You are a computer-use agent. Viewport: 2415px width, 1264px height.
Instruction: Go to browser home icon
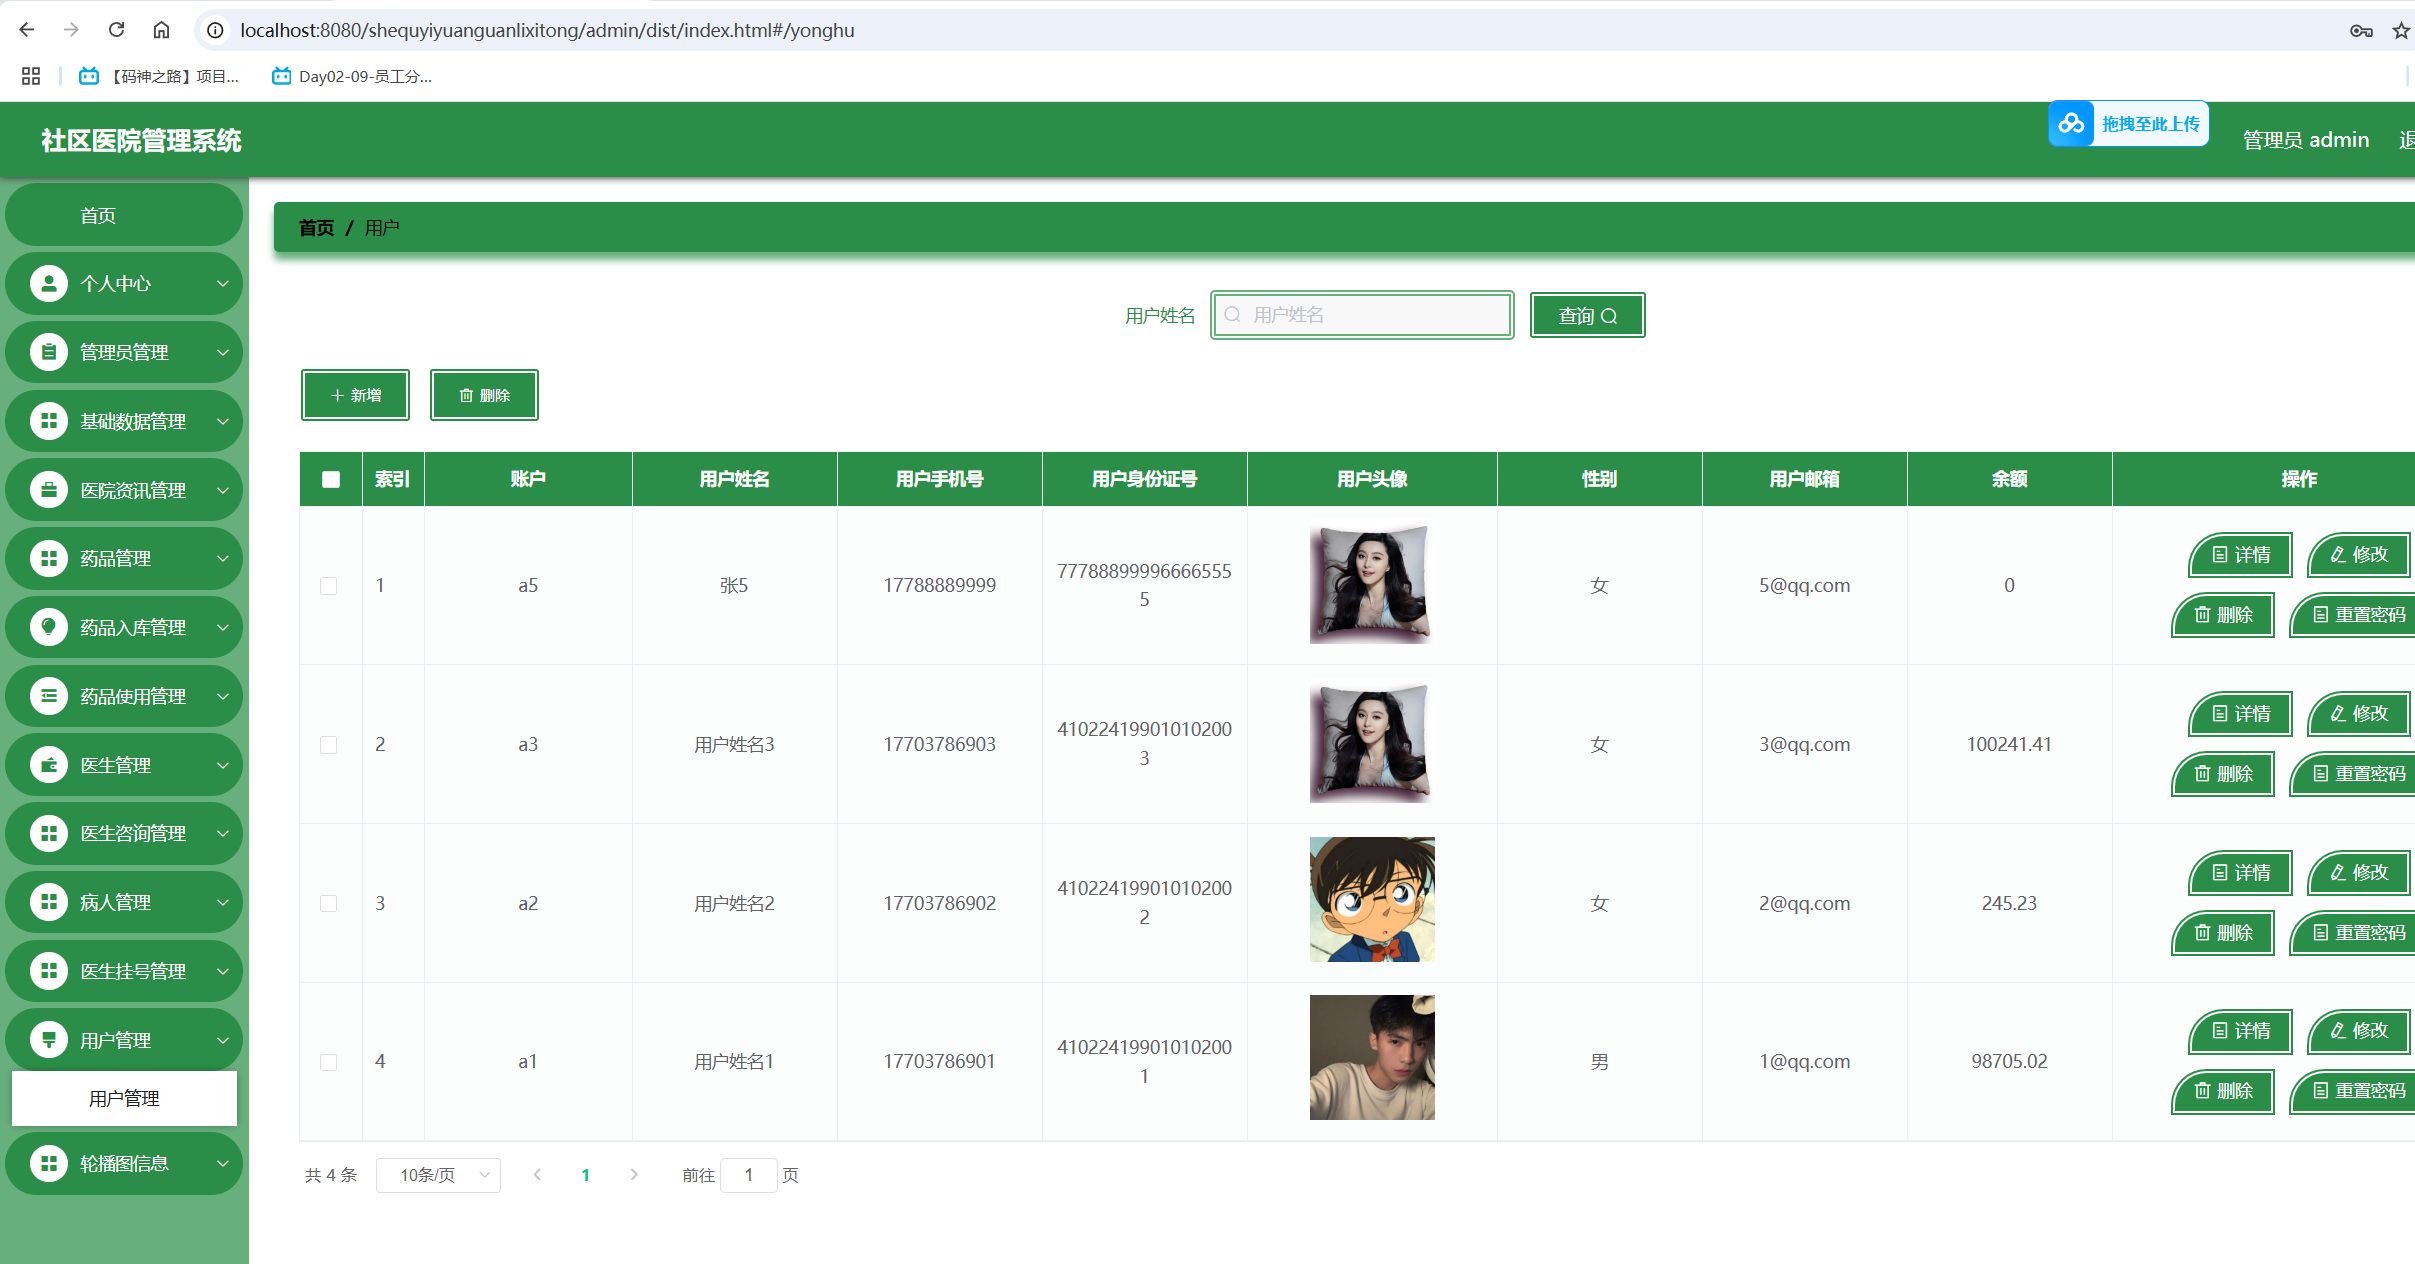tap(161, 30)
